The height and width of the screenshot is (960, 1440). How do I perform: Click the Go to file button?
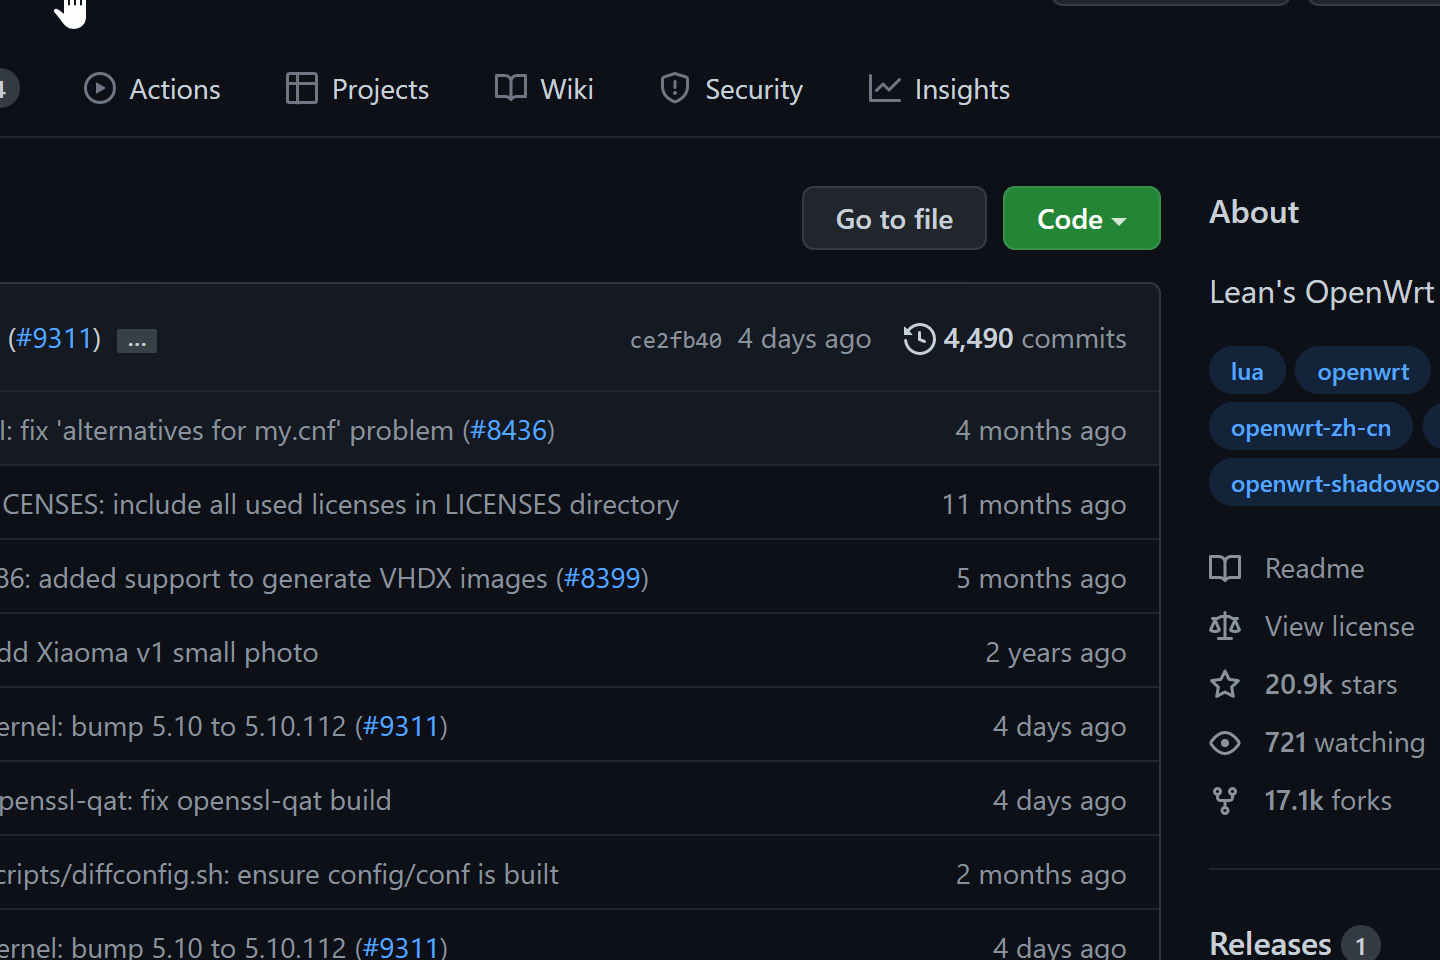pos(894,218)
